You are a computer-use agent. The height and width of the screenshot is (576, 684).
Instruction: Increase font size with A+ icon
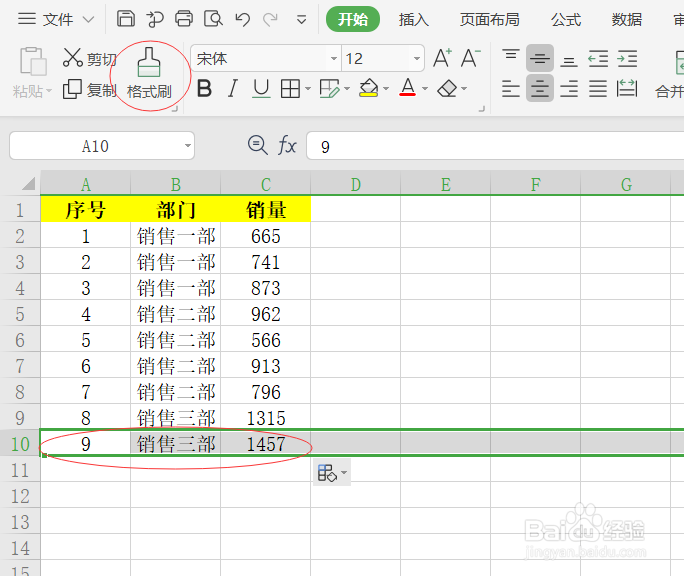442,58
